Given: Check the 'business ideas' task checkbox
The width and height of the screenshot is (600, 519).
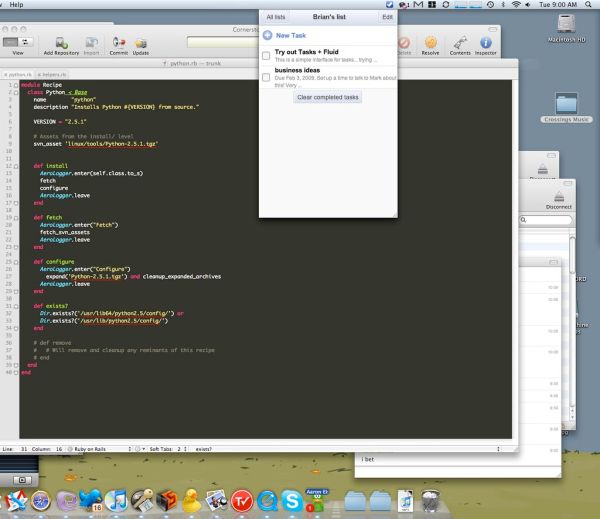Looking at the screenshot, I should coord(266,75).
